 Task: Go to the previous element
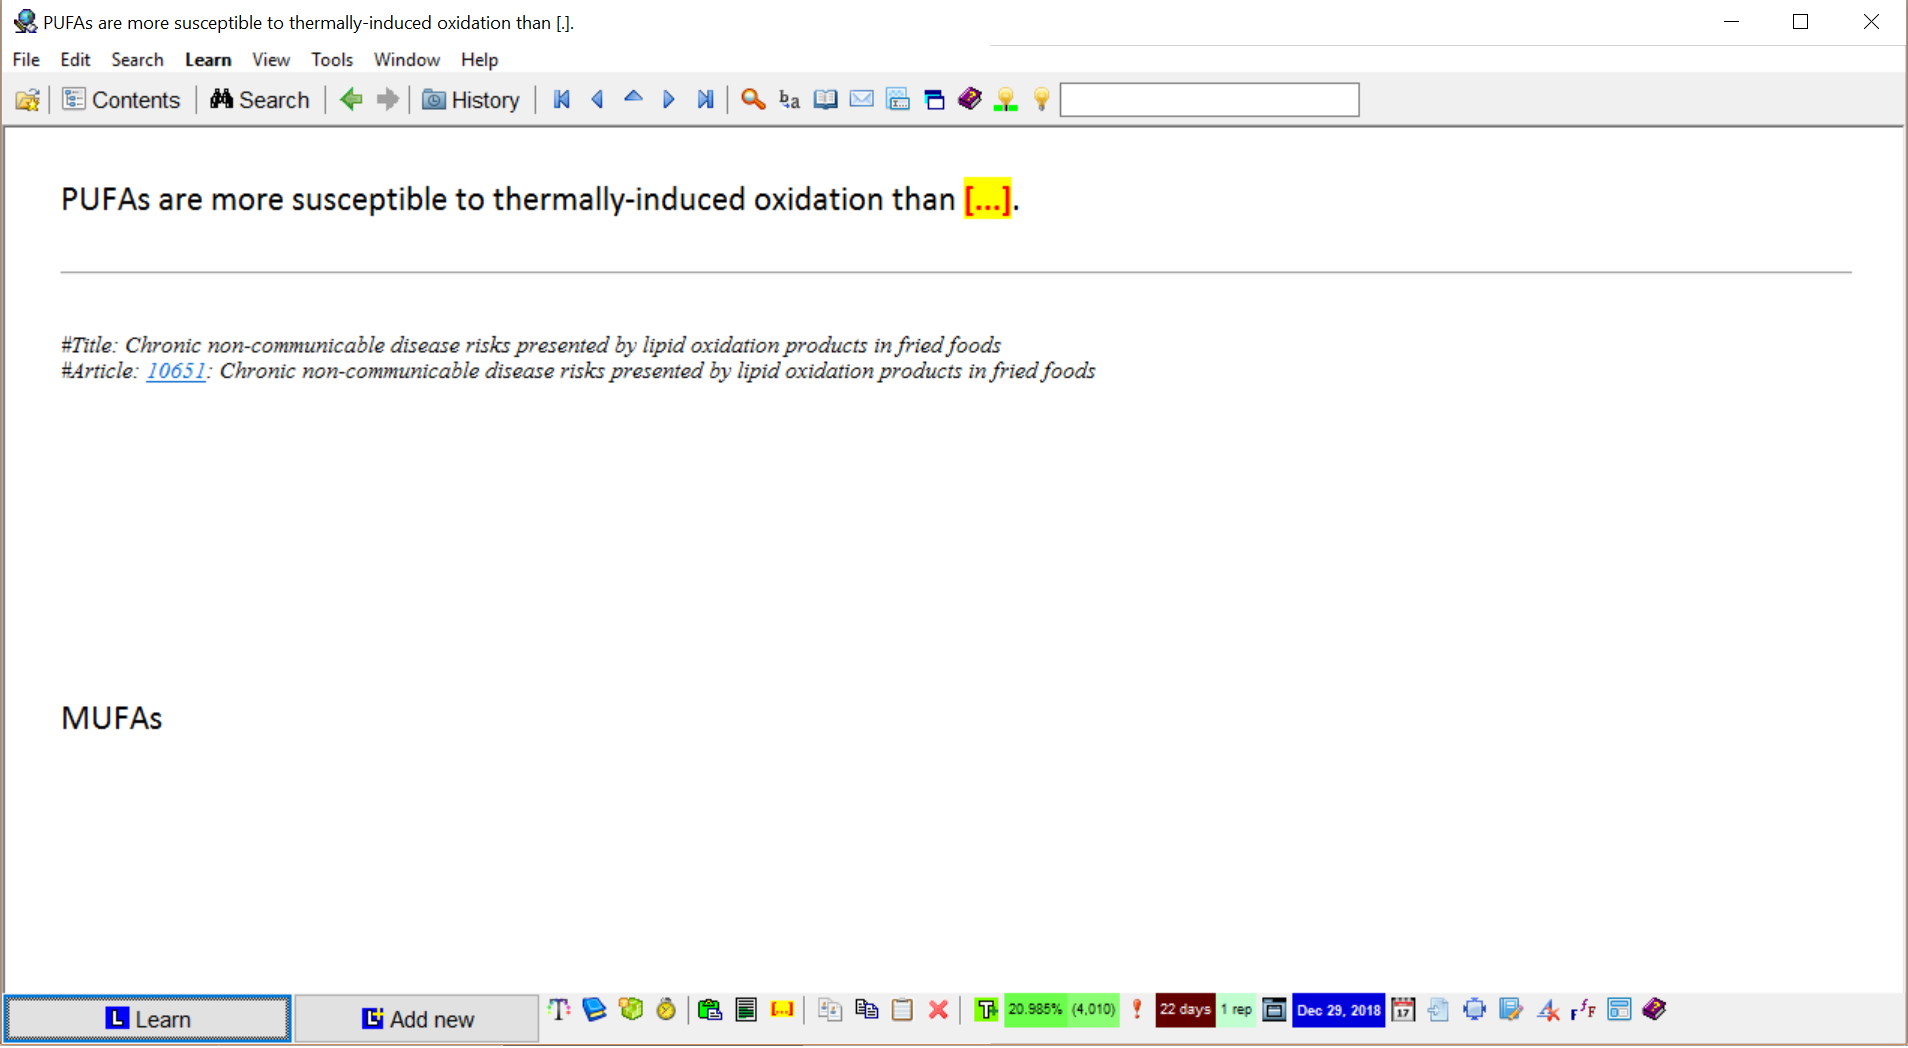click(597, 100)
